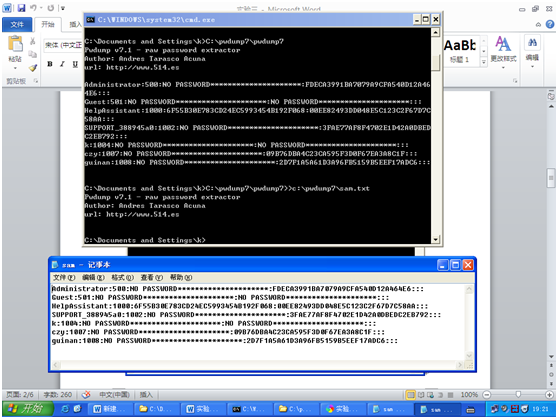Viewport: 558px width, 419px height.
Task: Switch to the 开始 ribbon tab
Action: click(x=48, y=24)
